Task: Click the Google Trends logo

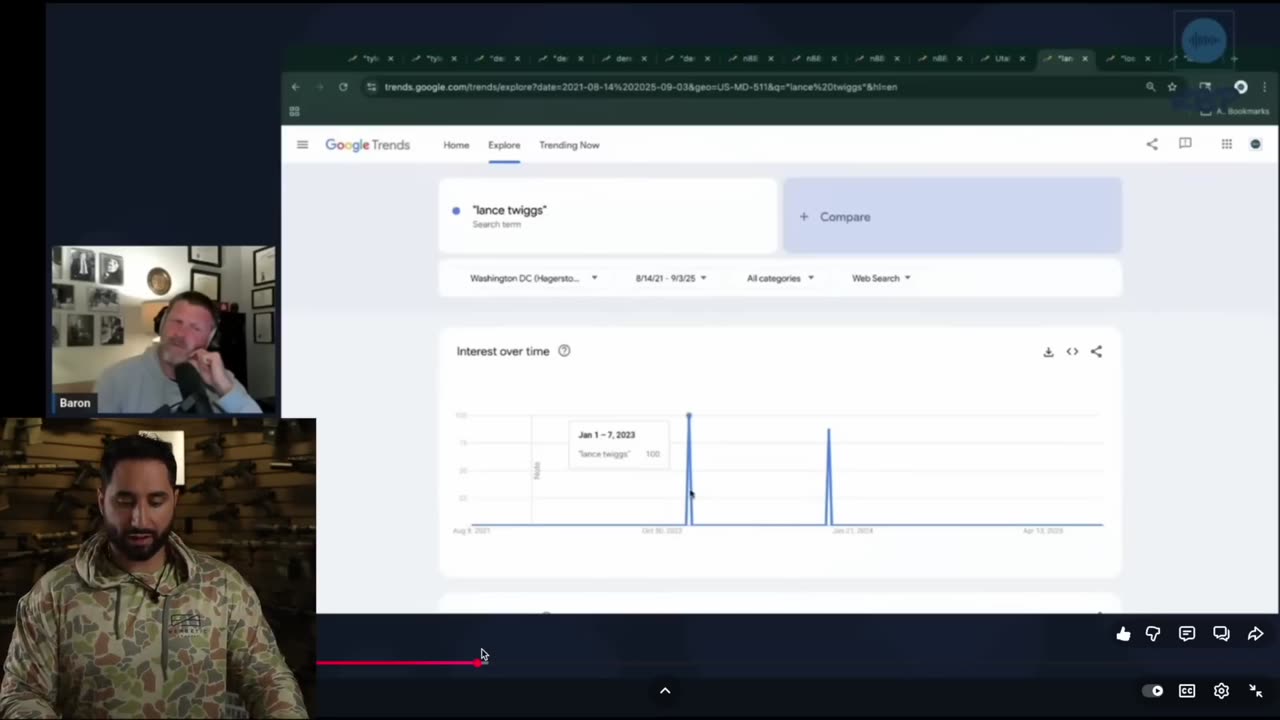Action: click(367, 145)
